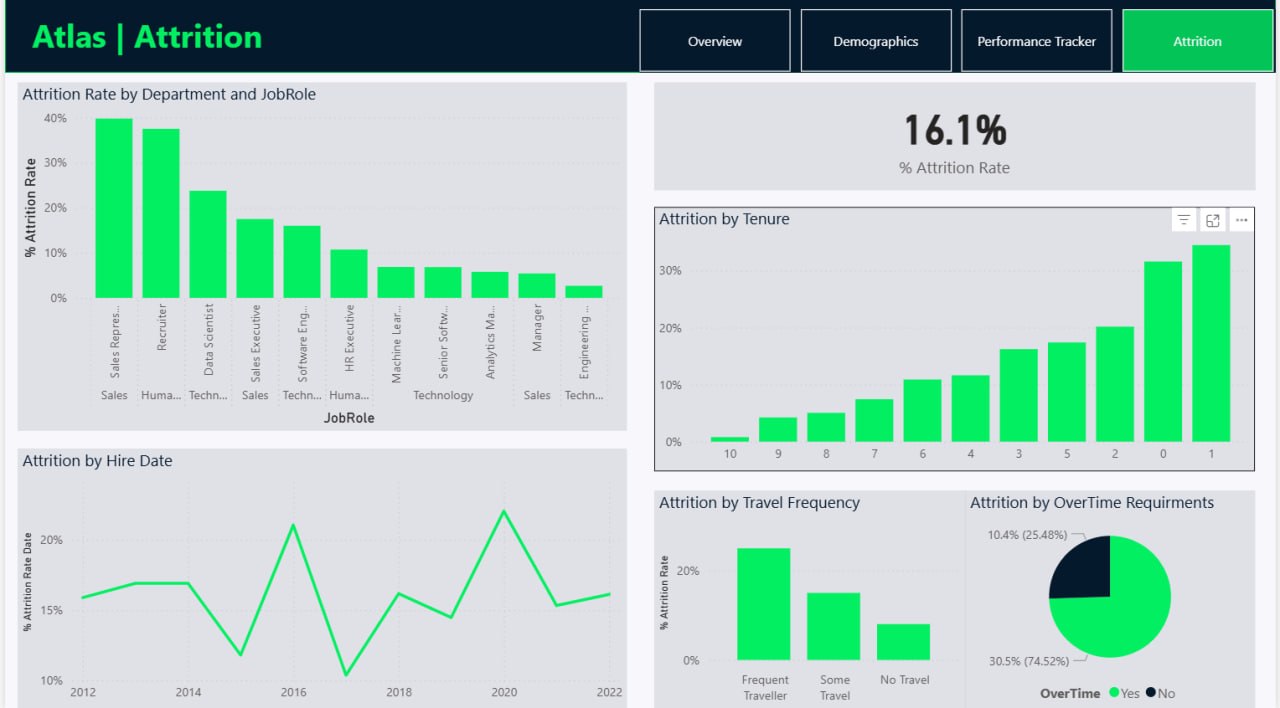The height and width of the screenshot is (708, 1280).
Task: Select the Data Scientist bar
Action: [x=208, y=244]
